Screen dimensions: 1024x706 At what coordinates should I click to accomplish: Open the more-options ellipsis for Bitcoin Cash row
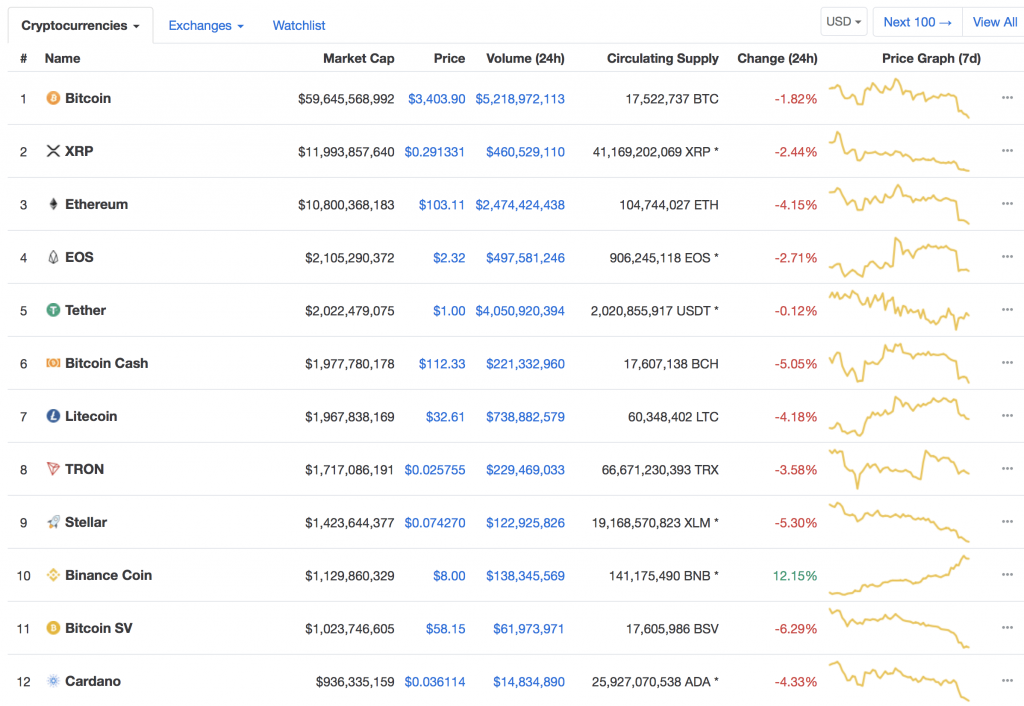point(1007,362)
